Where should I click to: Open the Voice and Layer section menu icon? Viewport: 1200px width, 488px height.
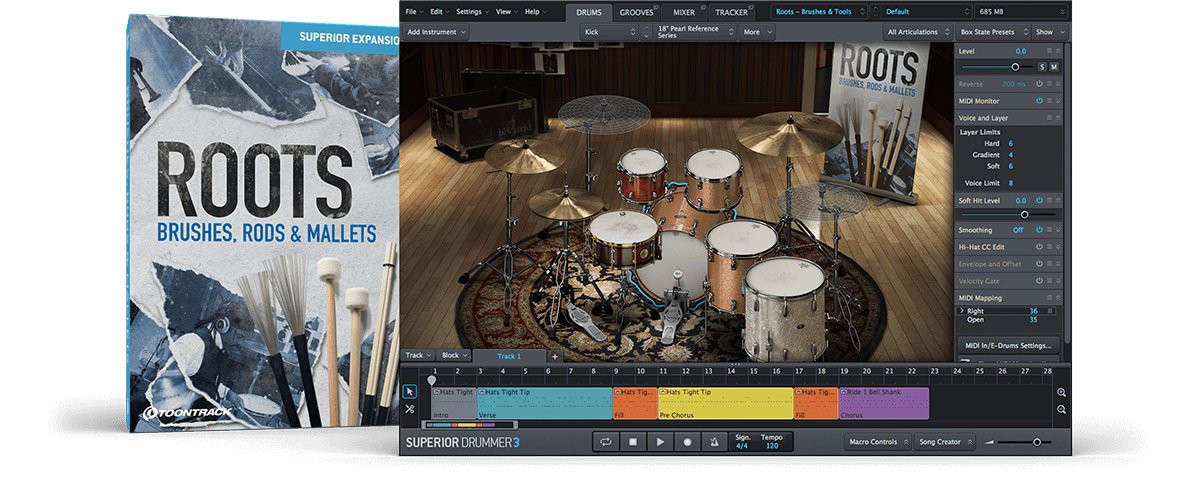tap(1049, 118)
